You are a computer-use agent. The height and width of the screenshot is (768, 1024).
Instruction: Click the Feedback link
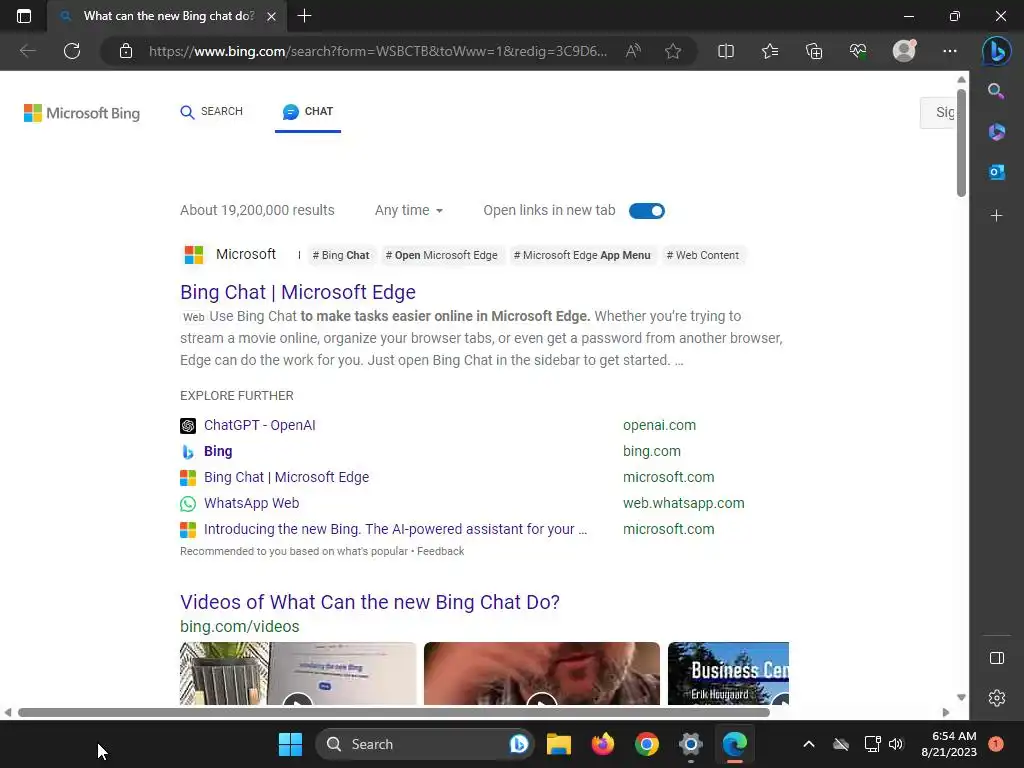440,551
